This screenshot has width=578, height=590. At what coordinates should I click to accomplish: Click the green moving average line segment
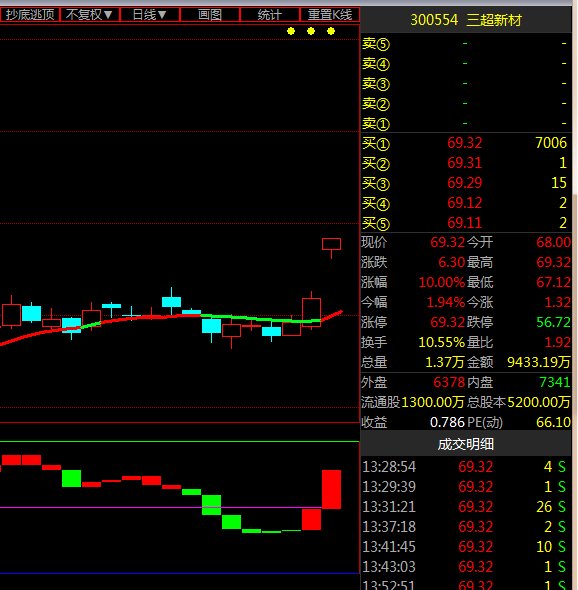260,319
